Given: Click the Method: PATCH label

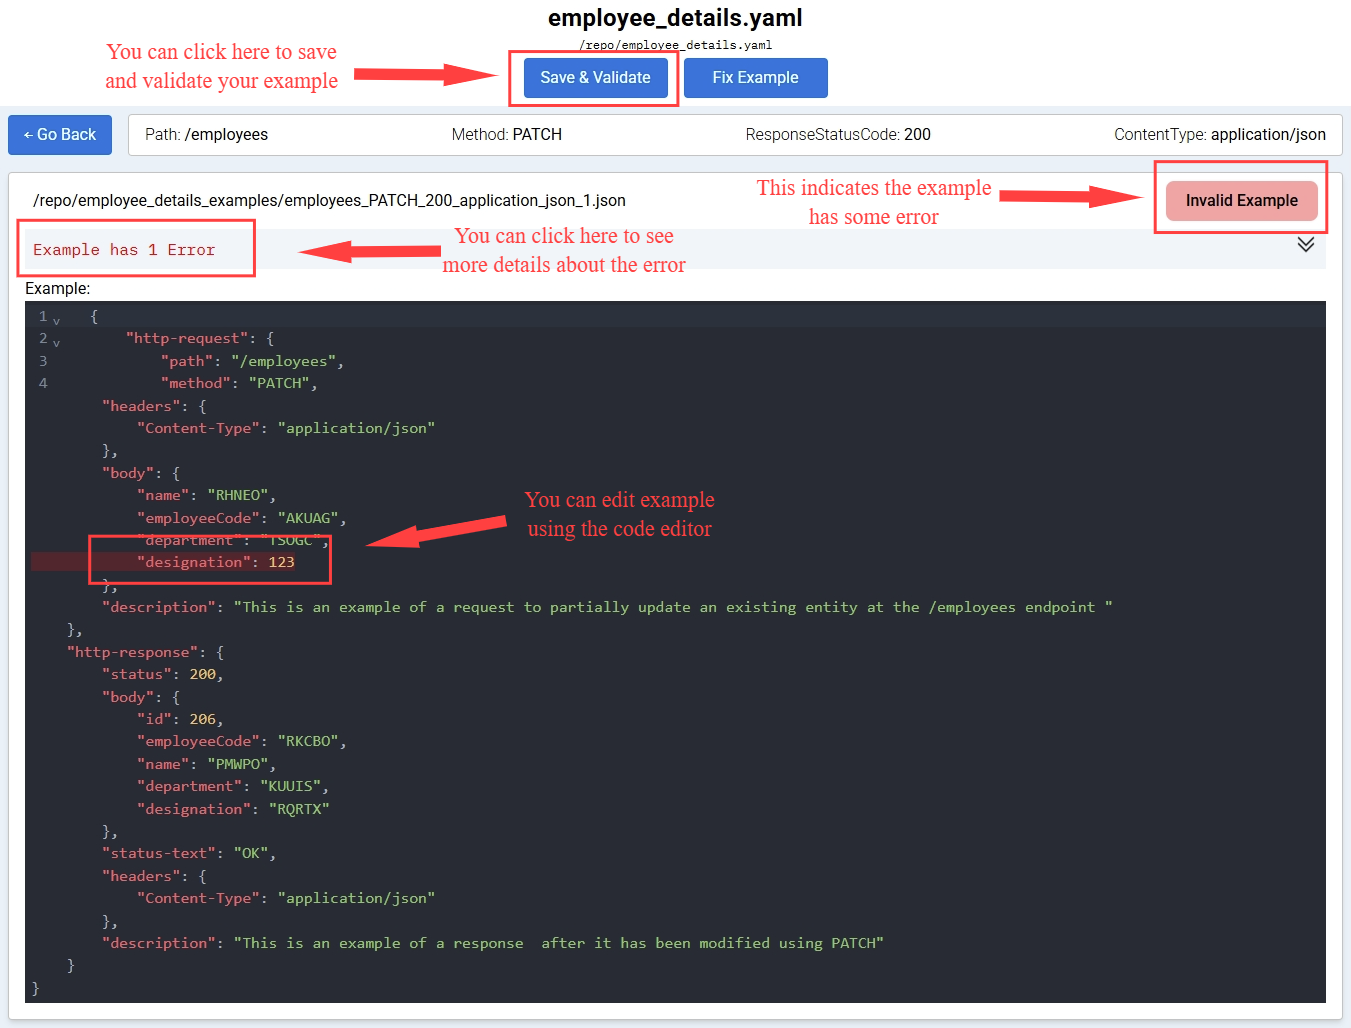Looking at the screenshot, I should click(x=506, y=135).
